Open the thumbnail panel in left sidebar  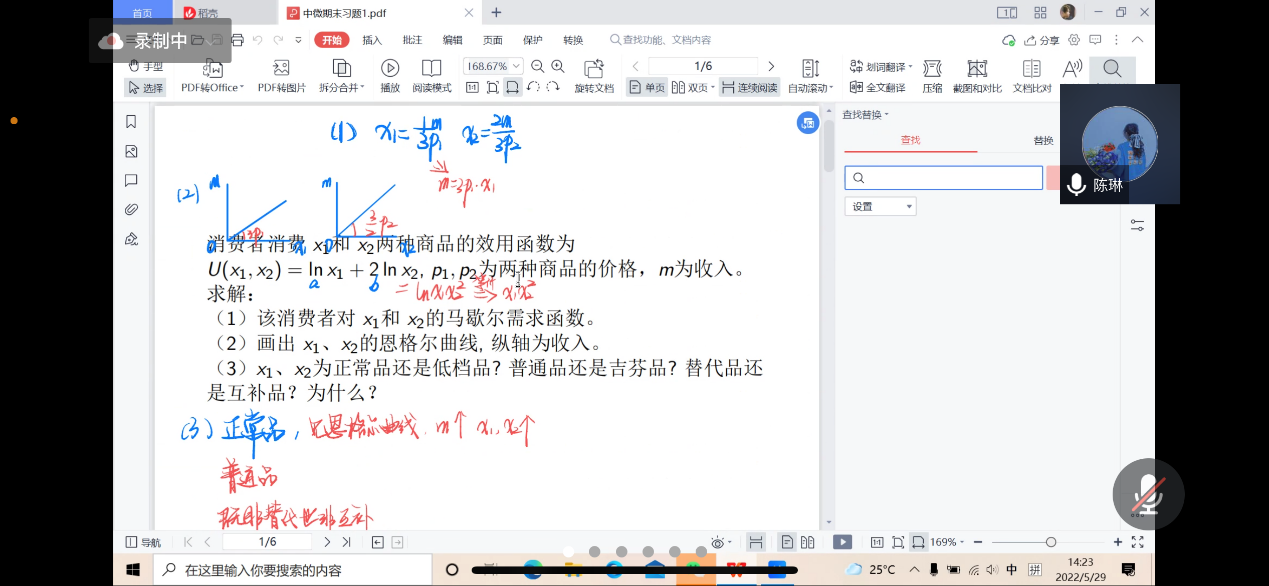coord(131,152)
